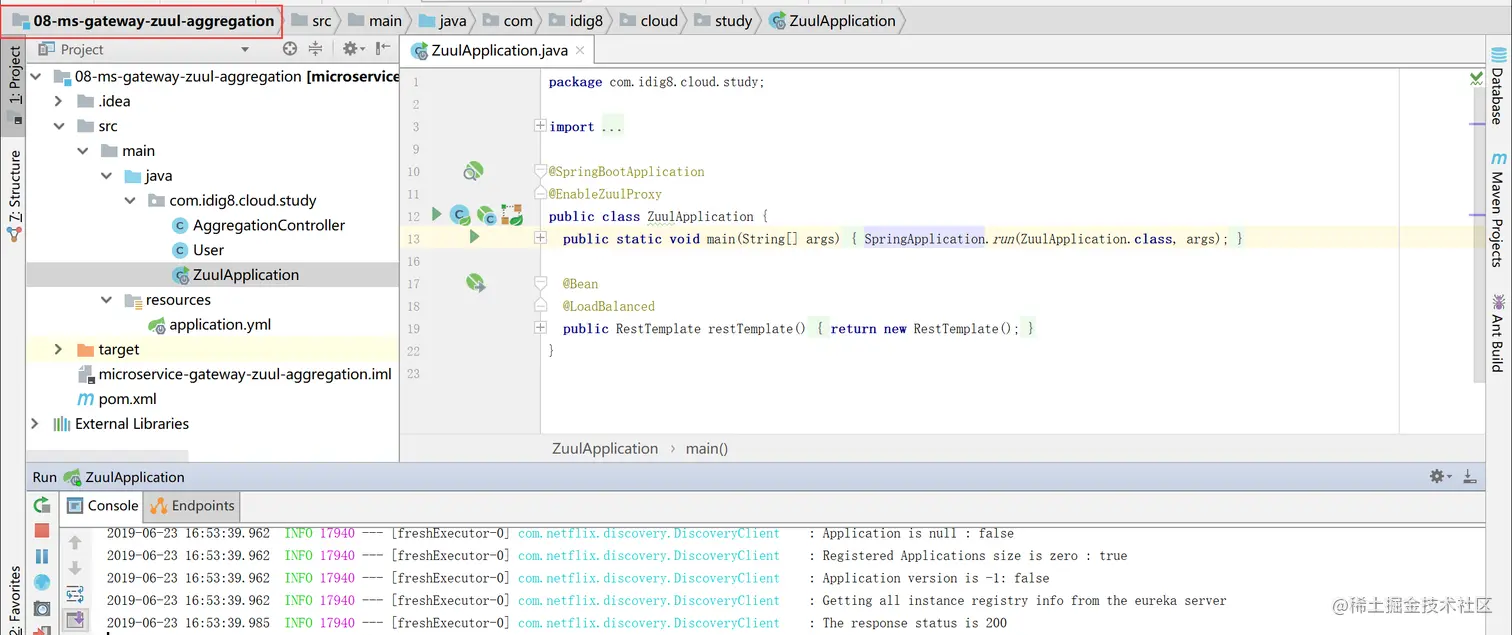Expand folded restTemplate method on line 19
The height and width of the screenshot is (635, 1512).
click(540, 328)
